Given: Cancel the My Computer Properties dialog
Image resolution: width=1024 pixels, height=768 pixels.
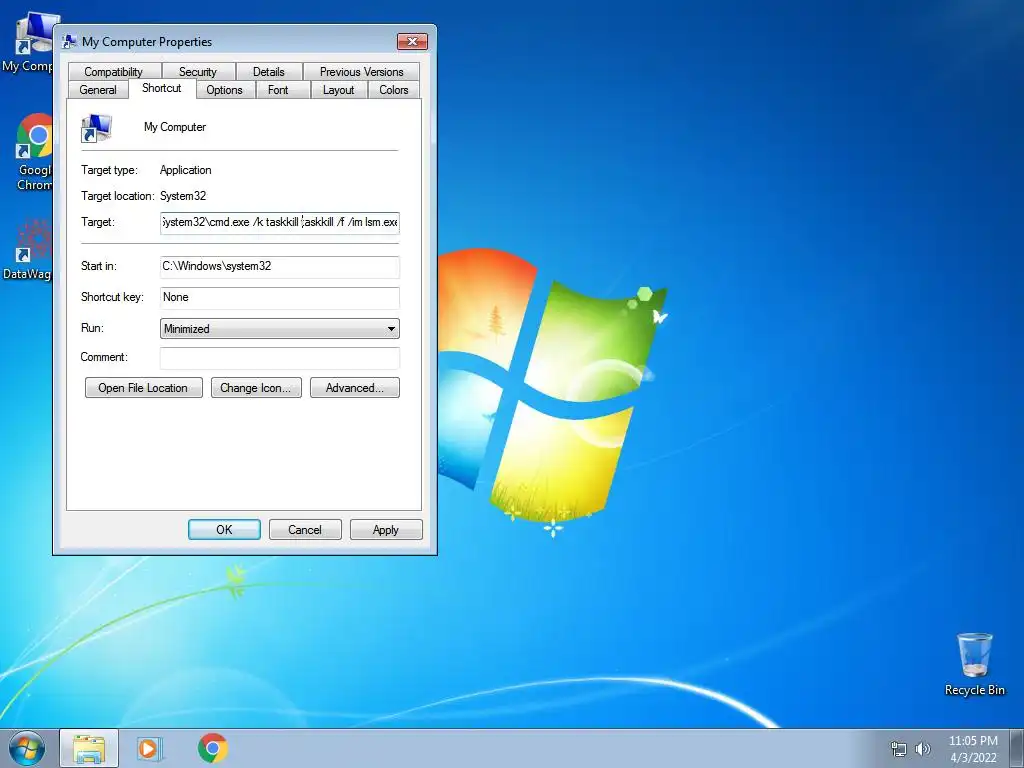Looking at the screenshot, I should tap(305, 530).
